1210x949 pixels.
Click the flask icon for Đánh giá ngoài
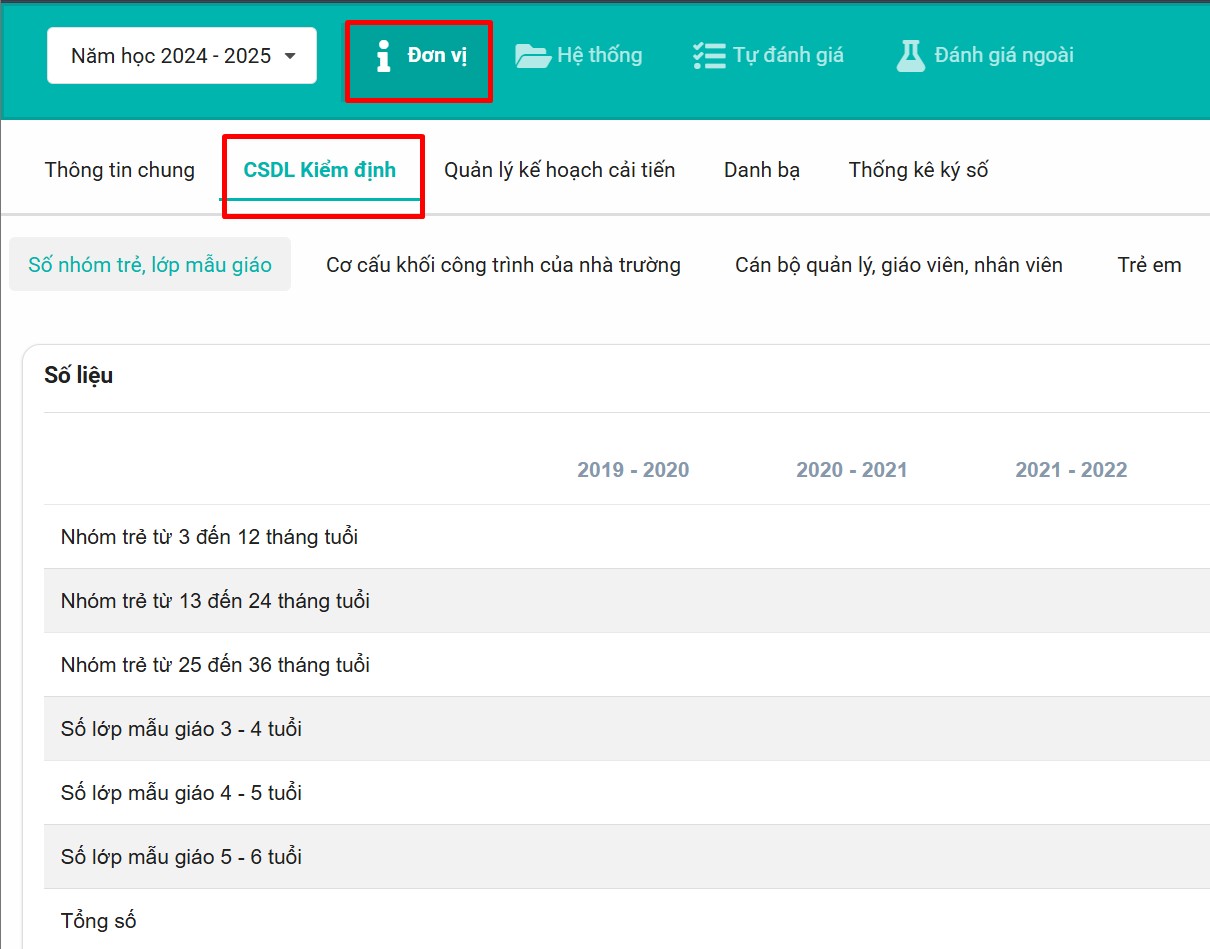pos(910,56)
